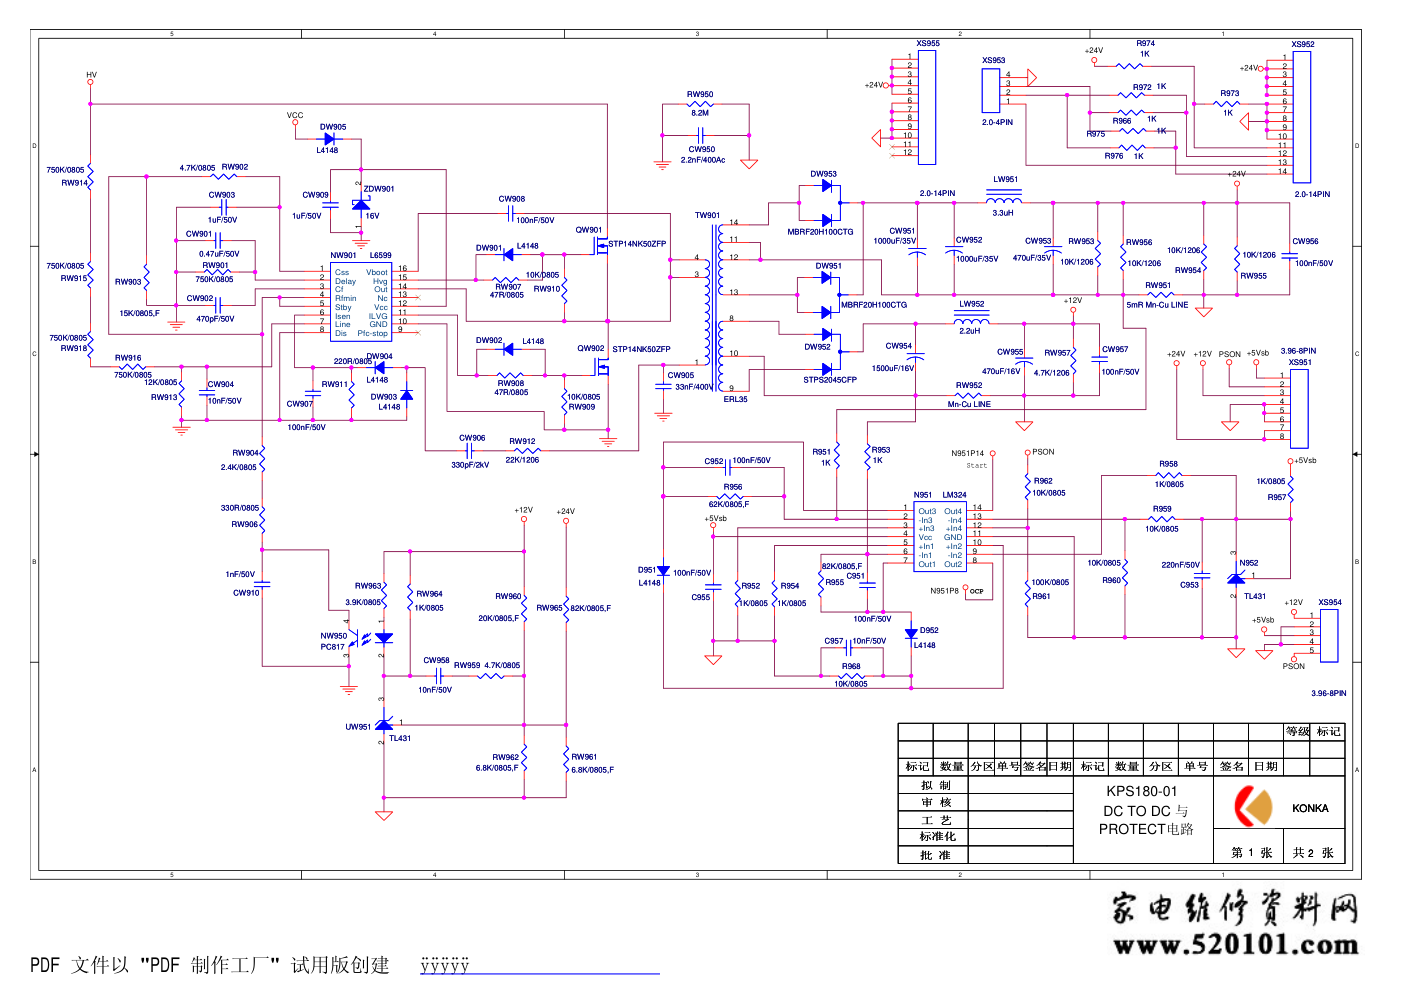The height and width of the screenshot is (992, 1402).
Task: Click the N951 LM324 IC block
Action: [x=940, y=537]
